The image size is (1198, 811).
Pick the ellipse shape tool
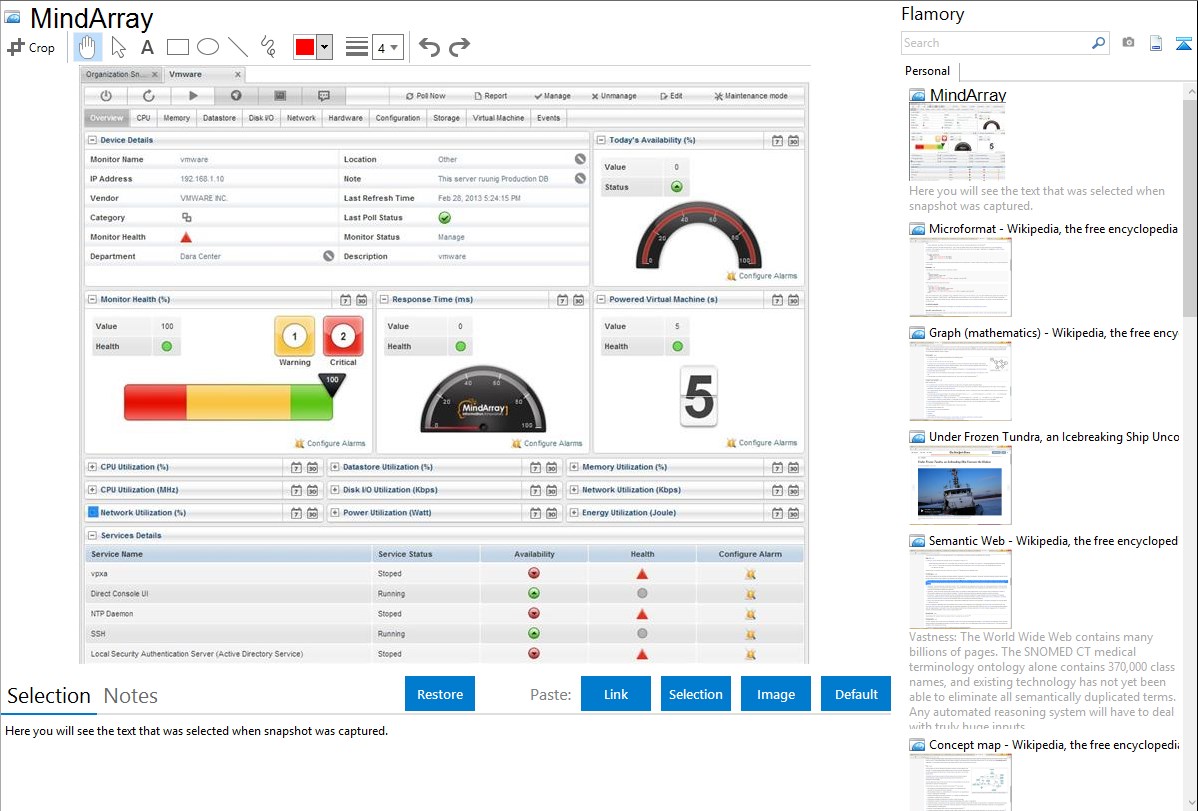click(x=208, y=47)
